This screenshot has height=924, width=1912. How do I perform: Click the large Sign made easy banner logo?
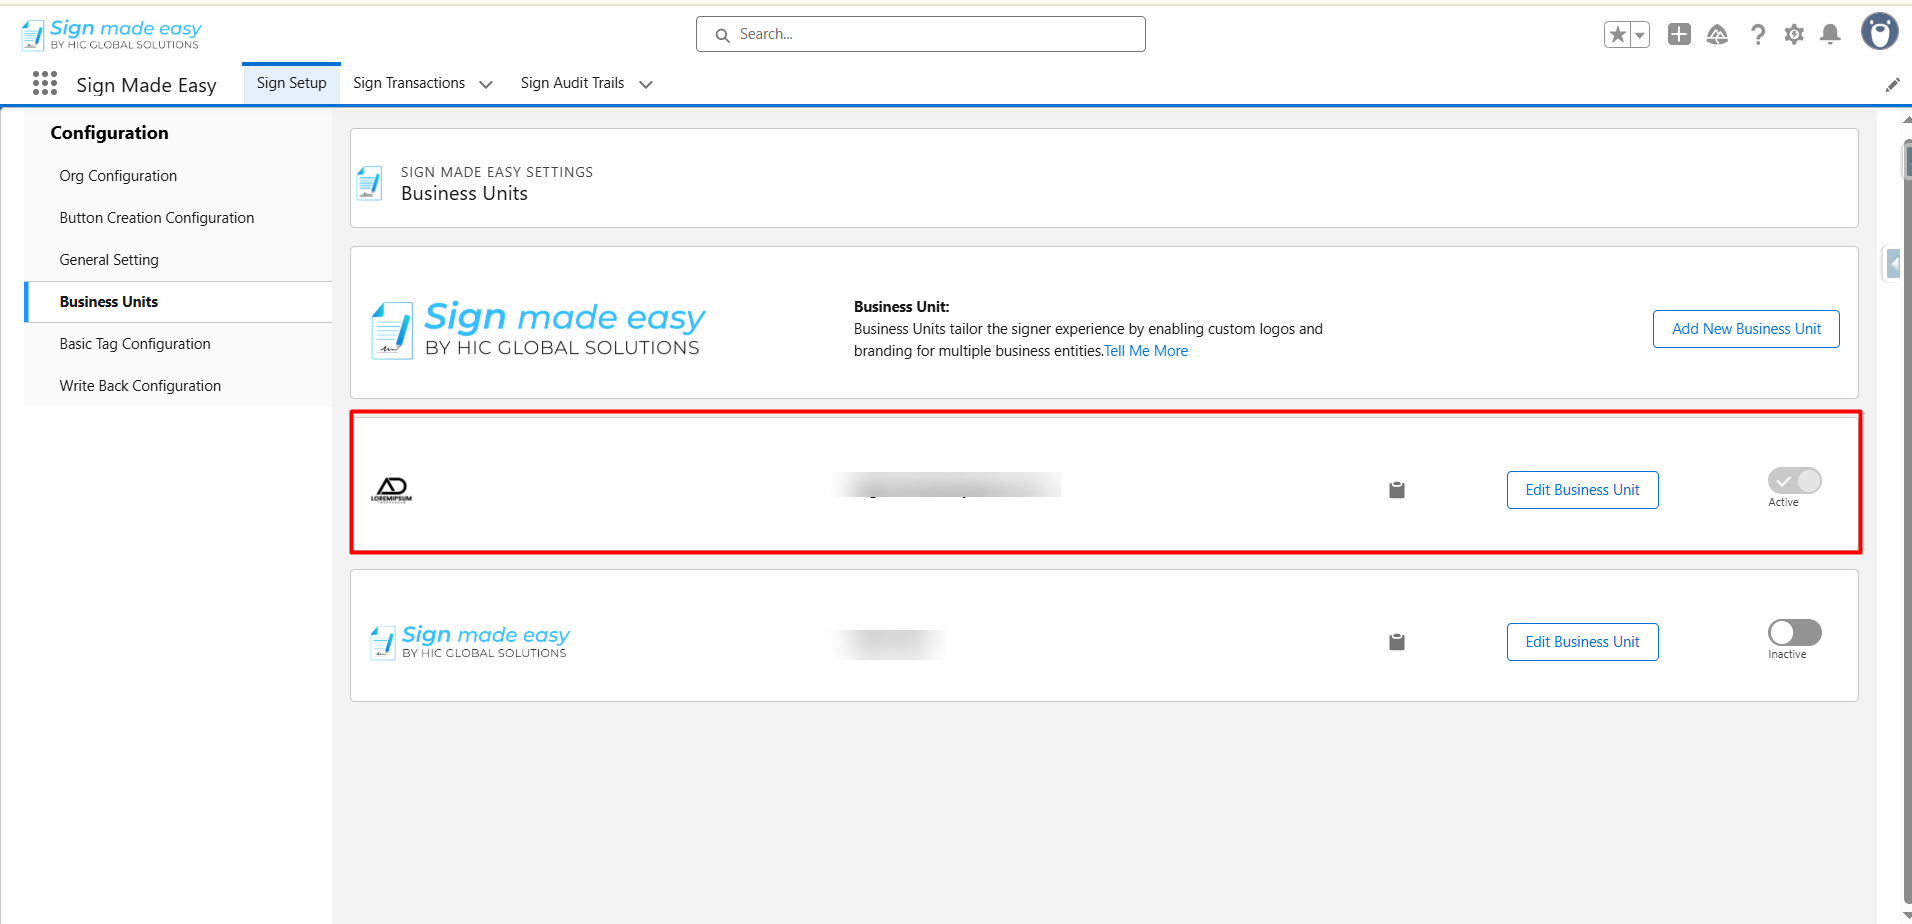point(538,329)
